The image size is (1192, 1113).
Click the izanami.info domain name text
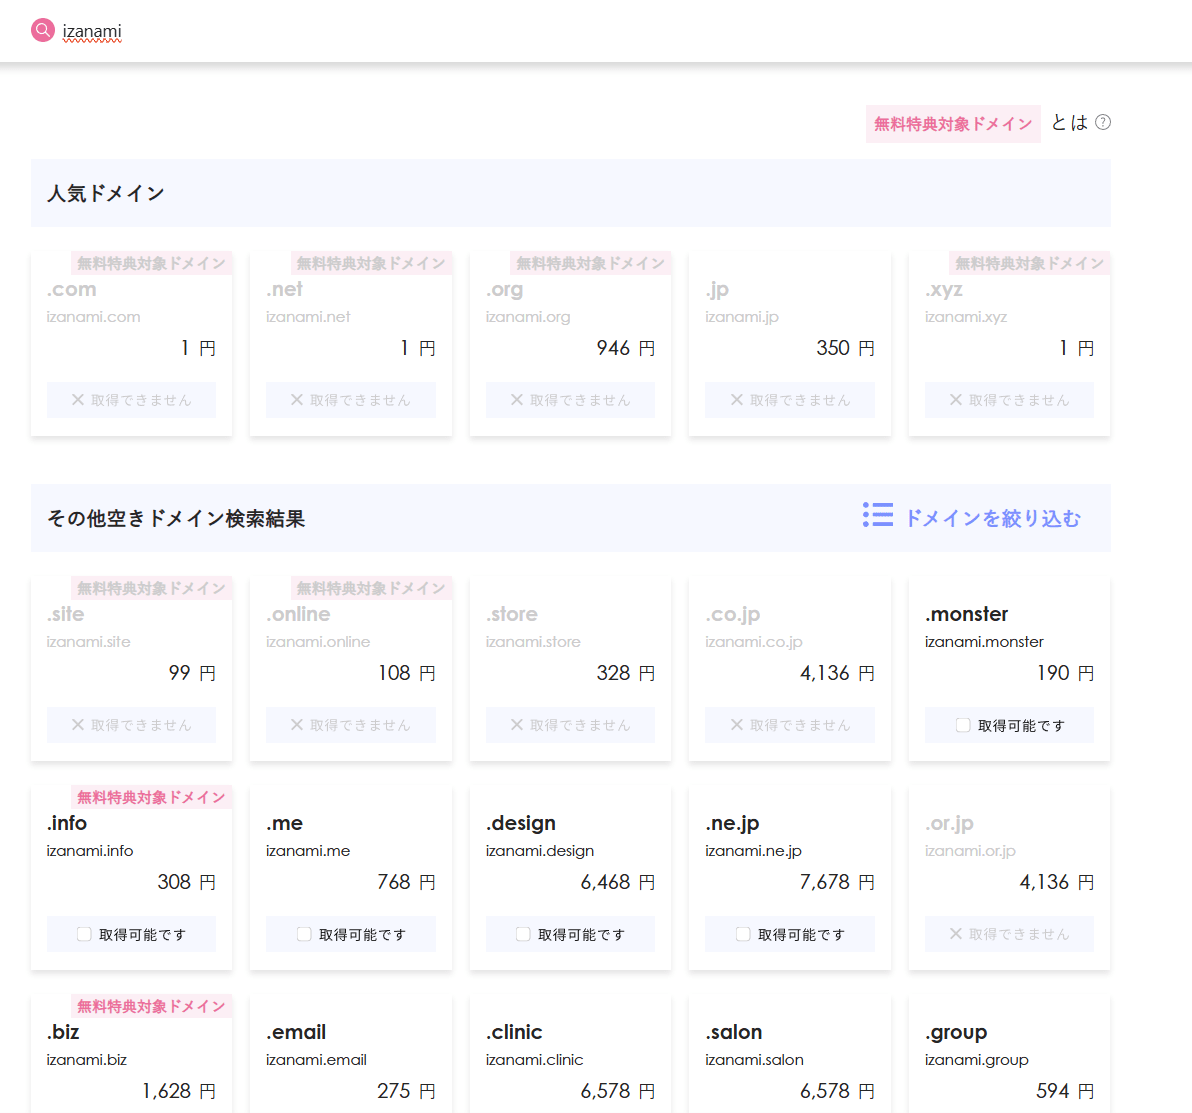[90, 851]
